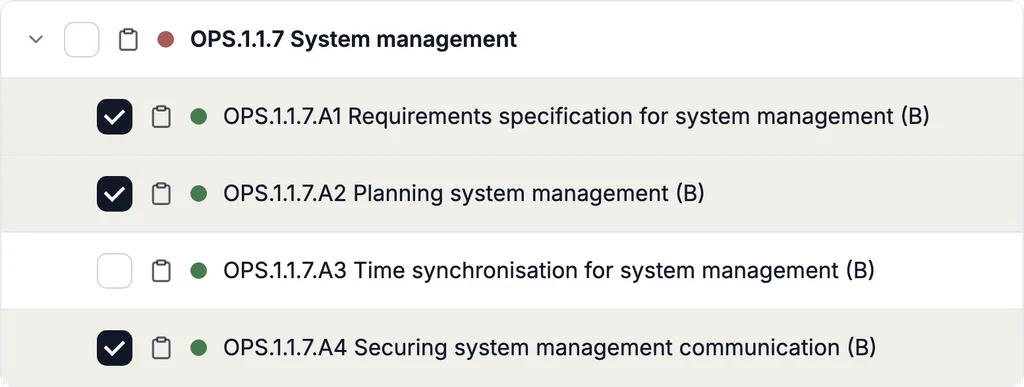Click green status dot of A2 Planning row
This screenshot has width=1024, height=387.
click(199, 194)
